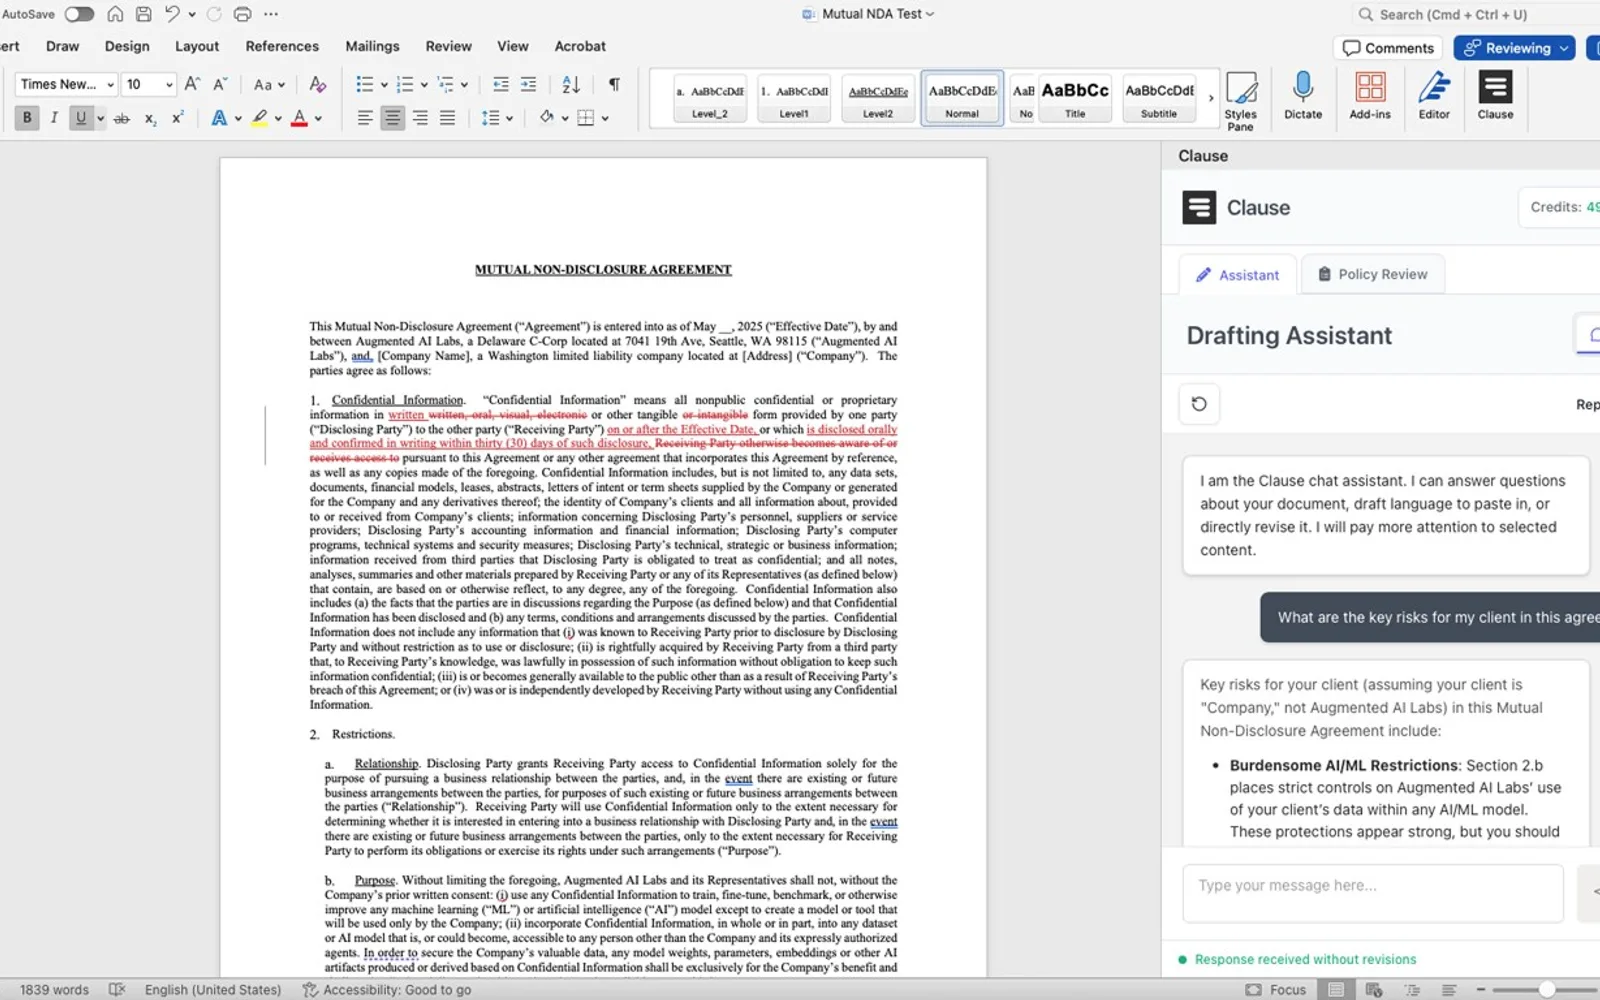Click the Sort icon
Viewport: 1600px width, 1000px height.
(571, 84)
